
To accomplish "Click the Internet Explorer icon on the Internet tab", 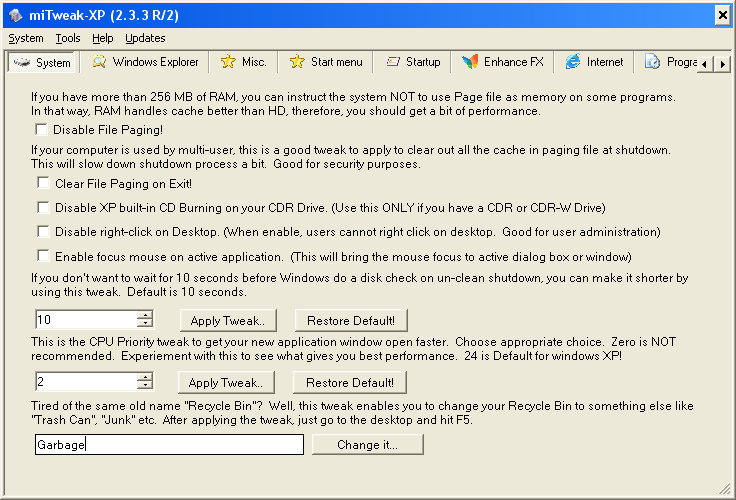I will (573, 62).
